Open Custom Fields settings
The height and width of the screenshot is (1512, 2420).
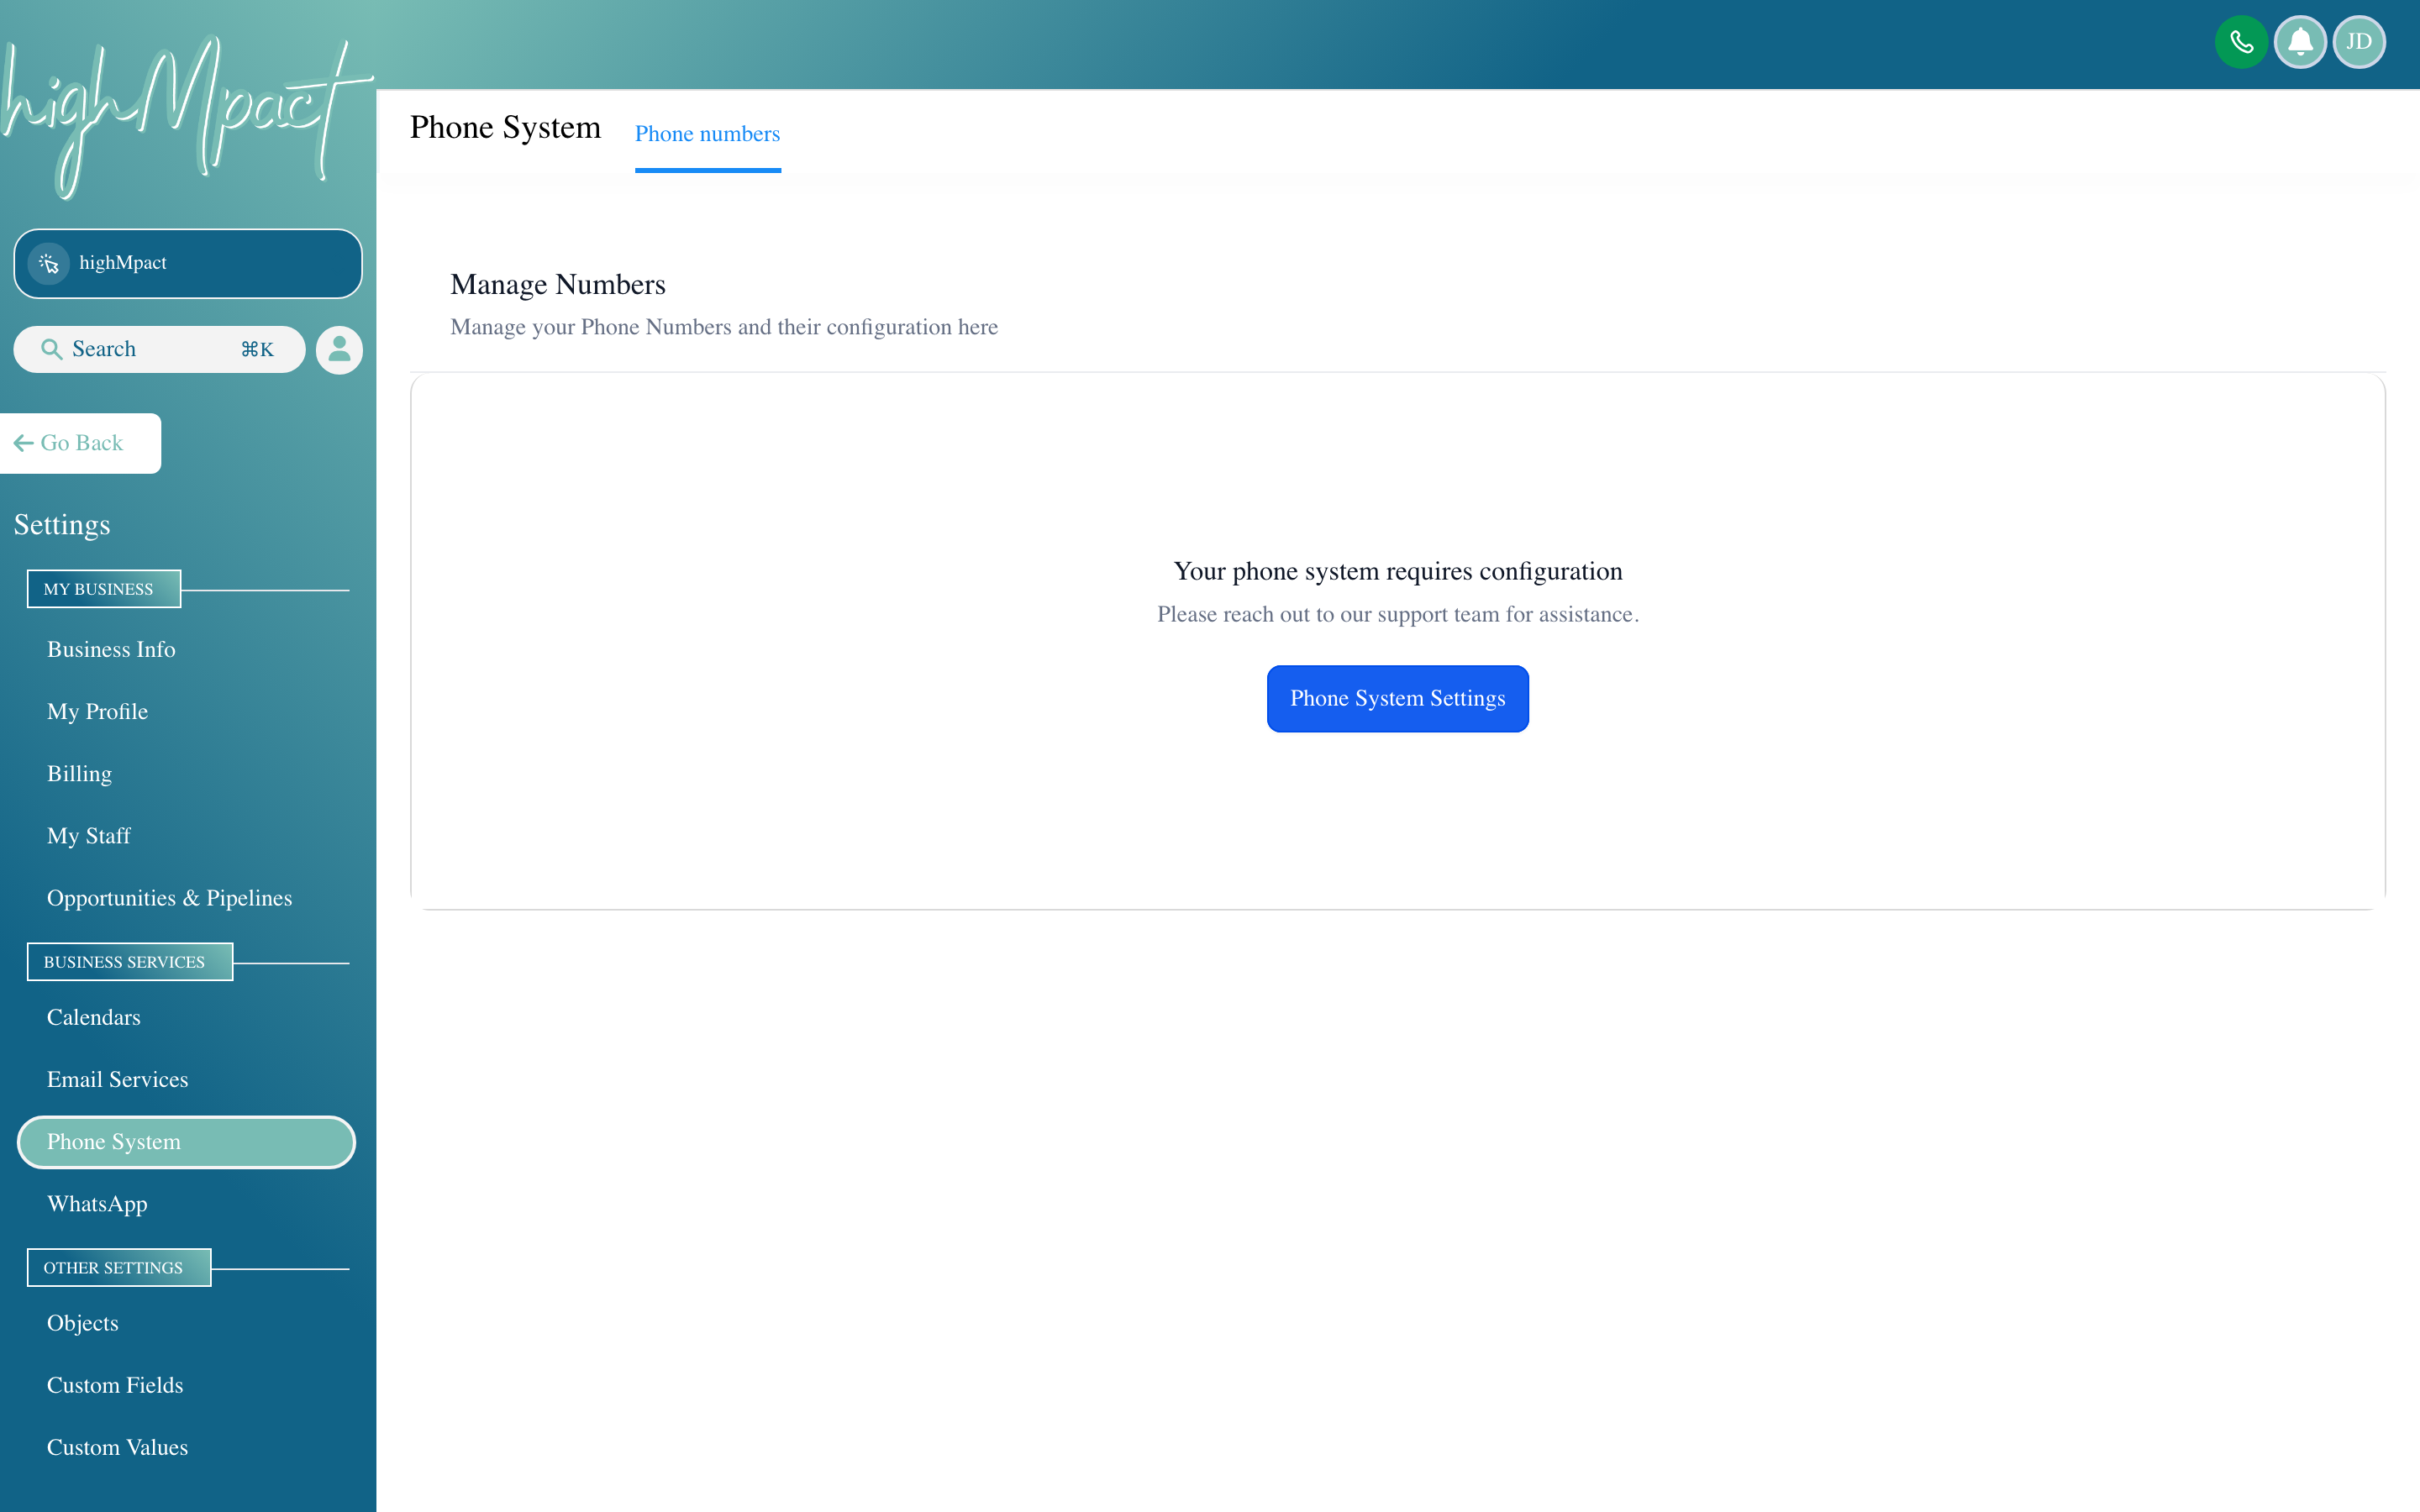pyautogui.click(x=115, y=1385)
